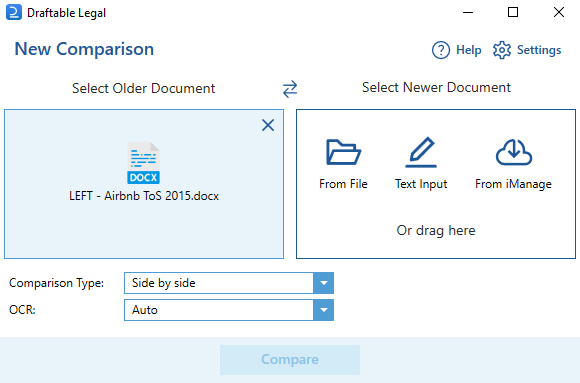Open the Auto OCR combo box
Image resolution: width=580 pixels, height=383 pixels.
[x=229, y=310]
